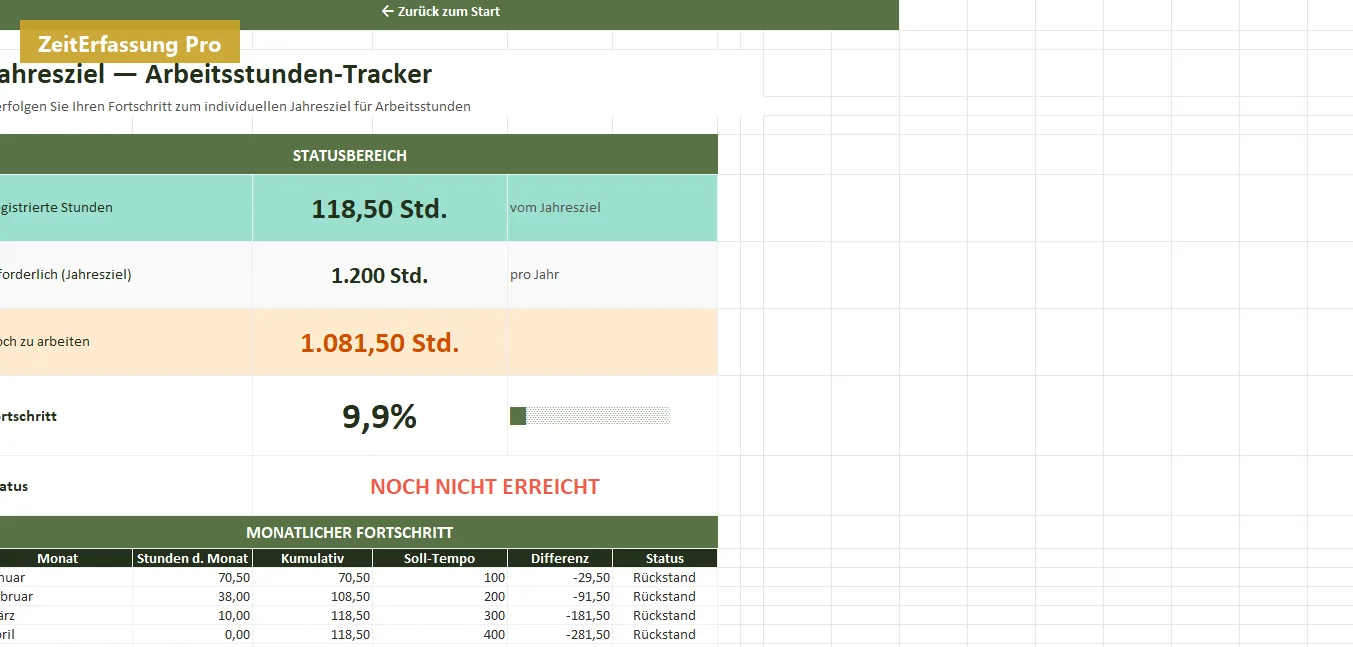The height and width of the screenshot is (647, 1353).
Task: Click the 'noch zu arbeiten' label cell
Action: coord(126,342)
